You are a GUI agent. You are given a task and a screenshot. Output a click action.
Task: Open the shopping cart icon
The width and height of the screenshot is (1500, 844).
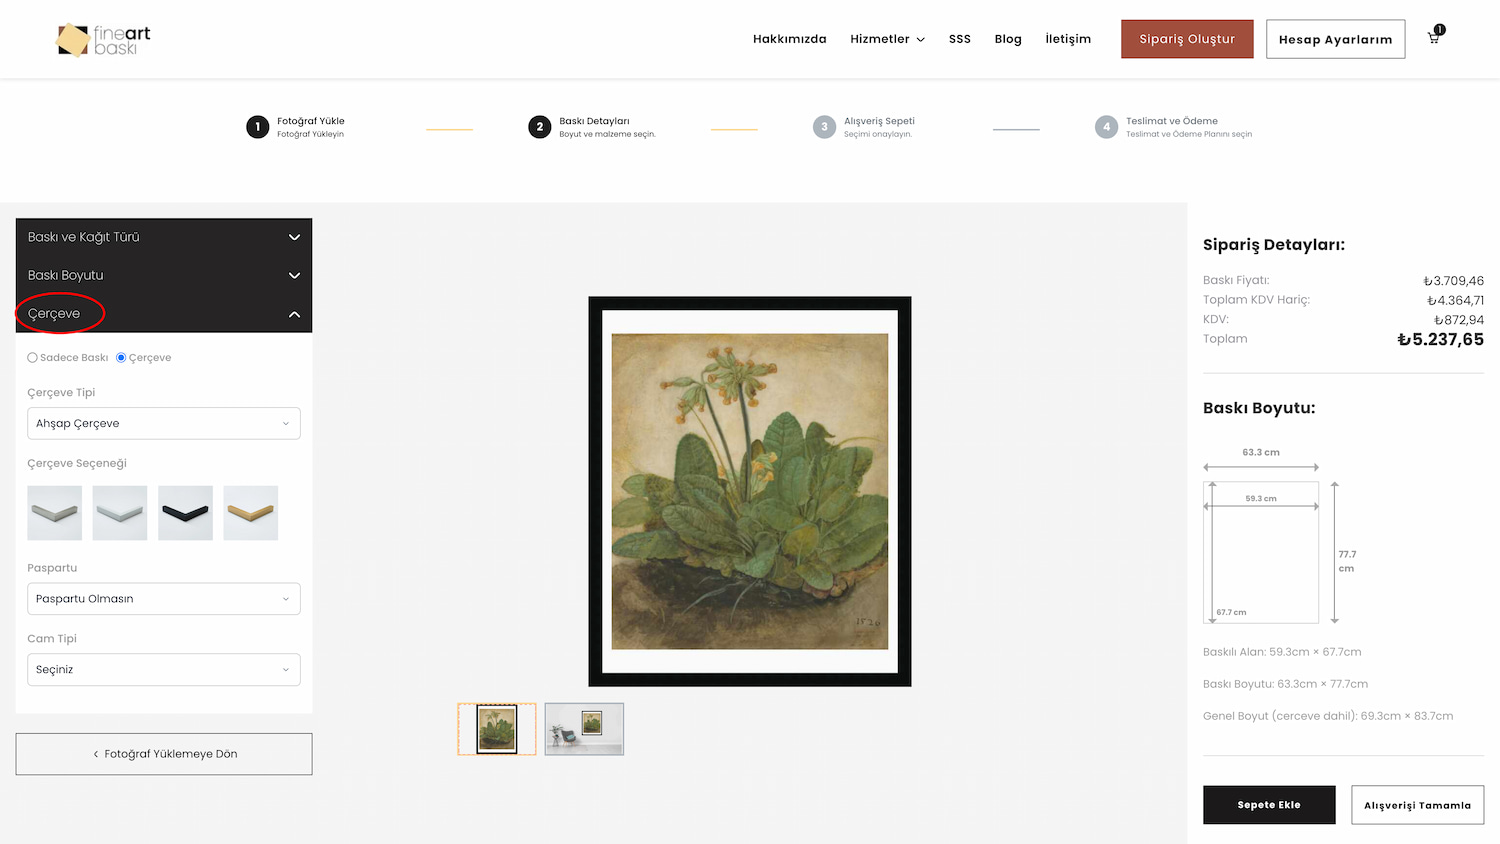pyautogui.click(x=1433, y=38)
